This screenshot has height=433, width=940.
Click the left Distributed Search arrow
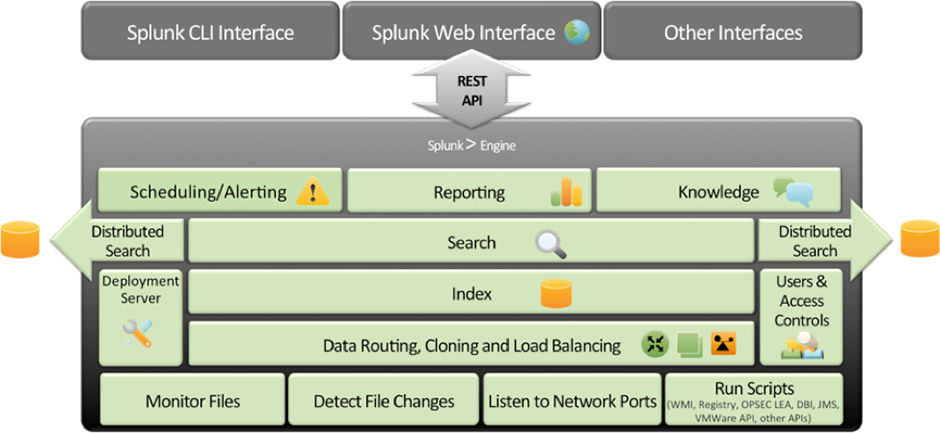[118, 241]
